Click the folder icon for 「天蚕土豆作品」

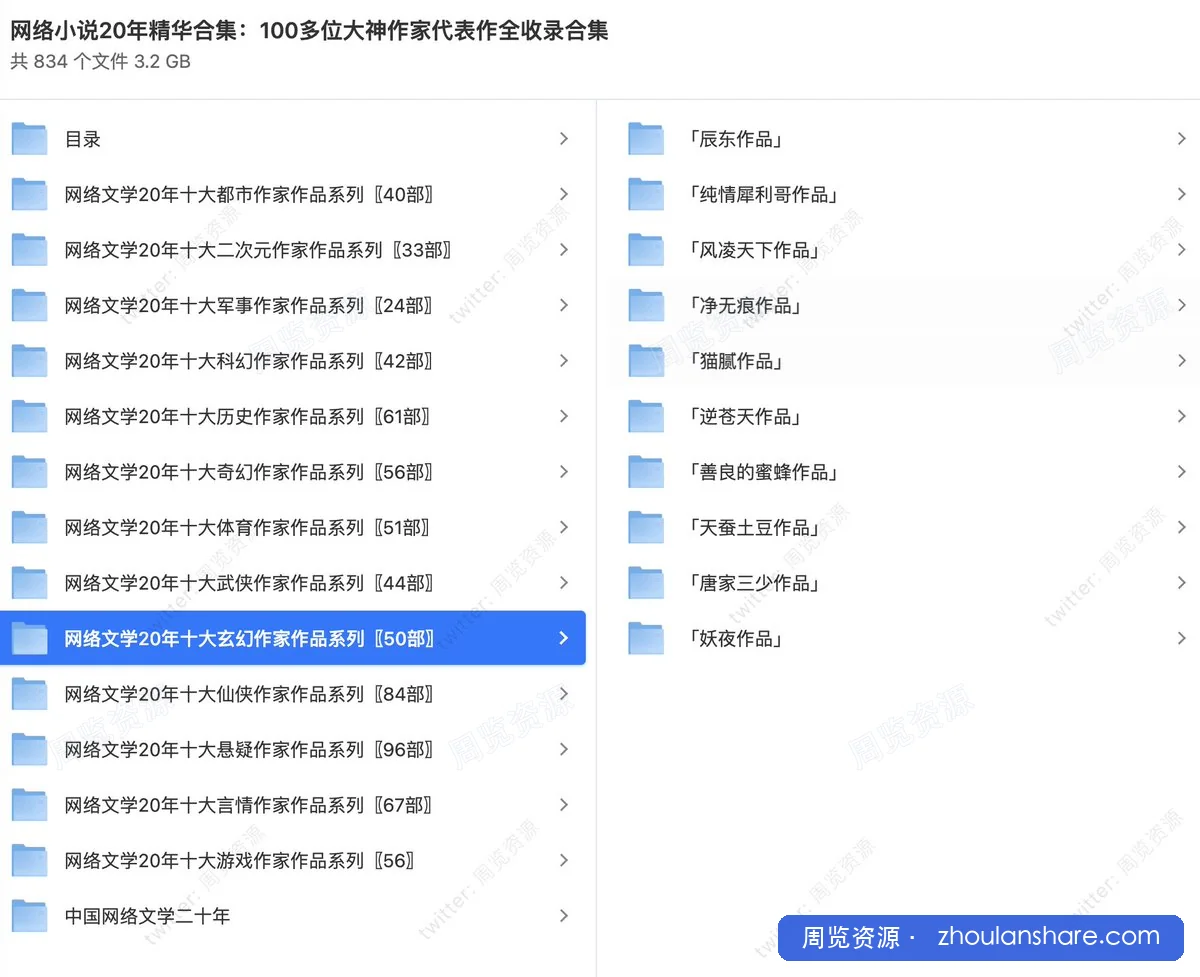coord(646,527)
